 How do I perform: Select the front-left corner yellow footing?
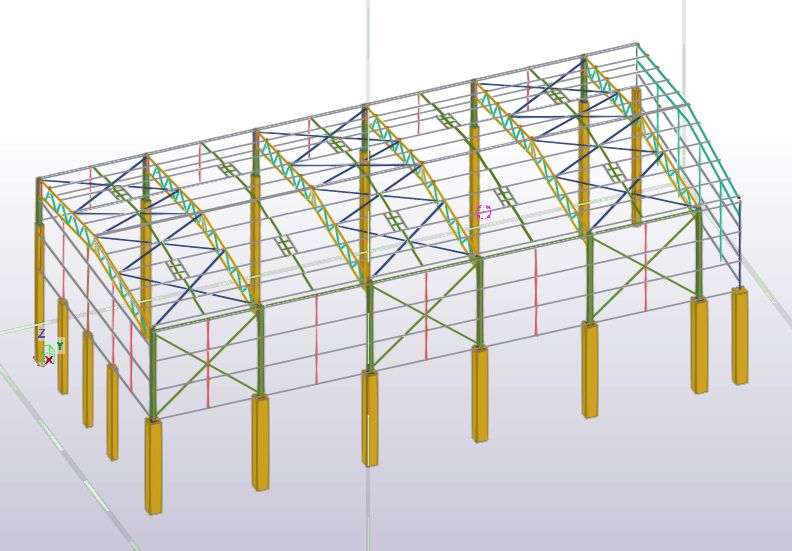[x=153, y=466]
